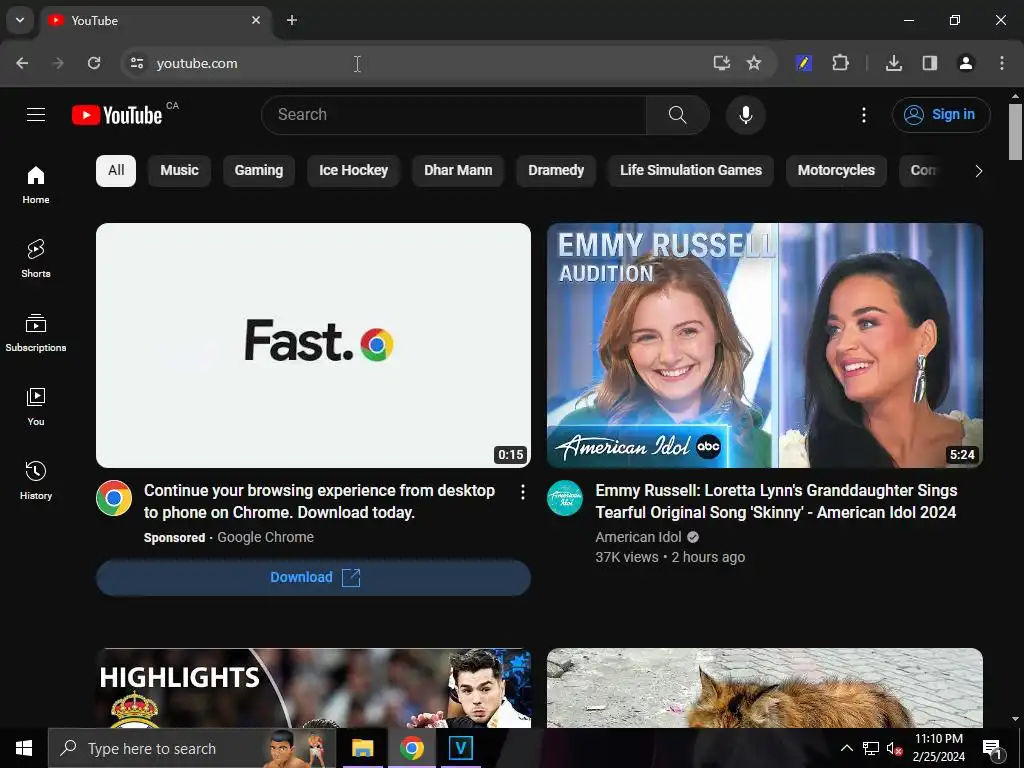Viewport: 1024px width, 768px height.
Task: Click the Download ad button
Action: (x=313, y=577)
